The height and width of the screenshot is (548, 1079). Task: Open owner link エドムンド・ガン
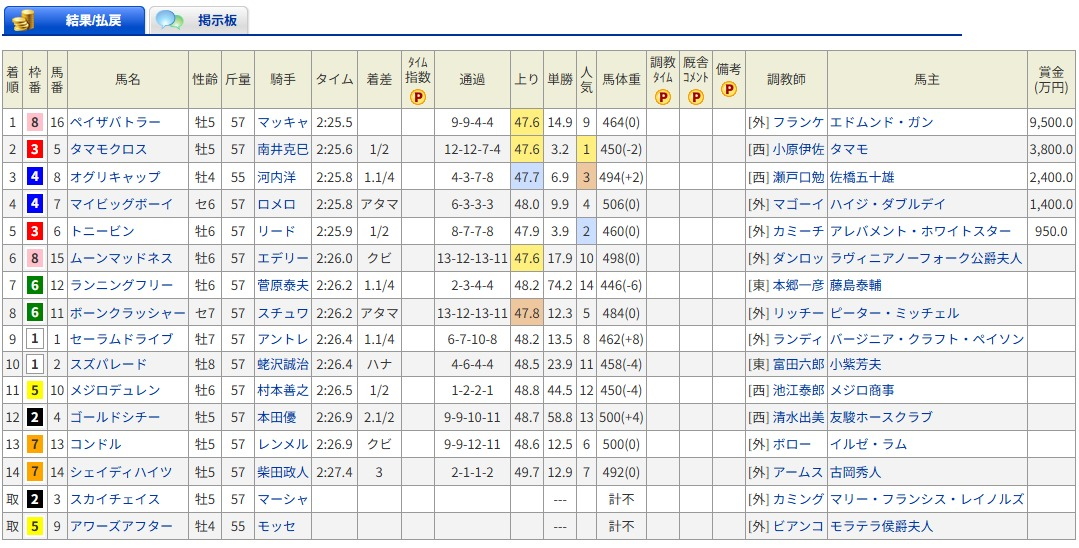pos(881,122)
